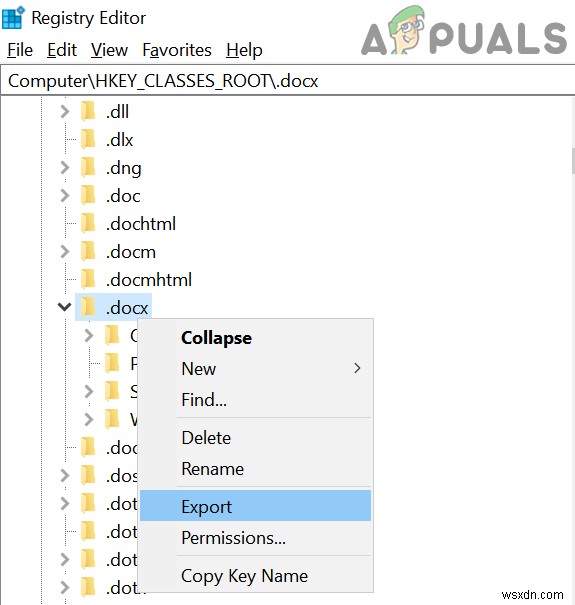
Task: Click the .docx folder icon
Action: point(88,307)
